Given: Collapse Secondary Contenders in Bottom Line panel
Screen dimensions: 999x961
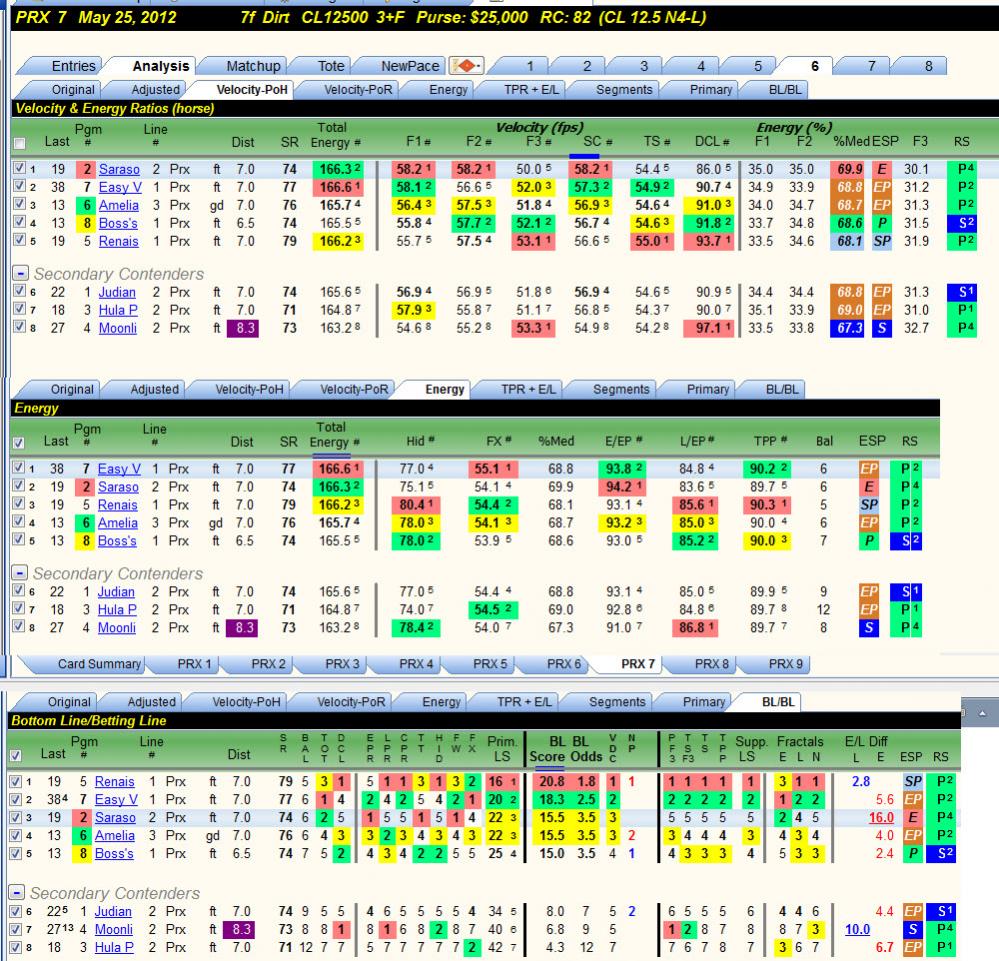Looking at the screenshot, I should coord(17,893).
